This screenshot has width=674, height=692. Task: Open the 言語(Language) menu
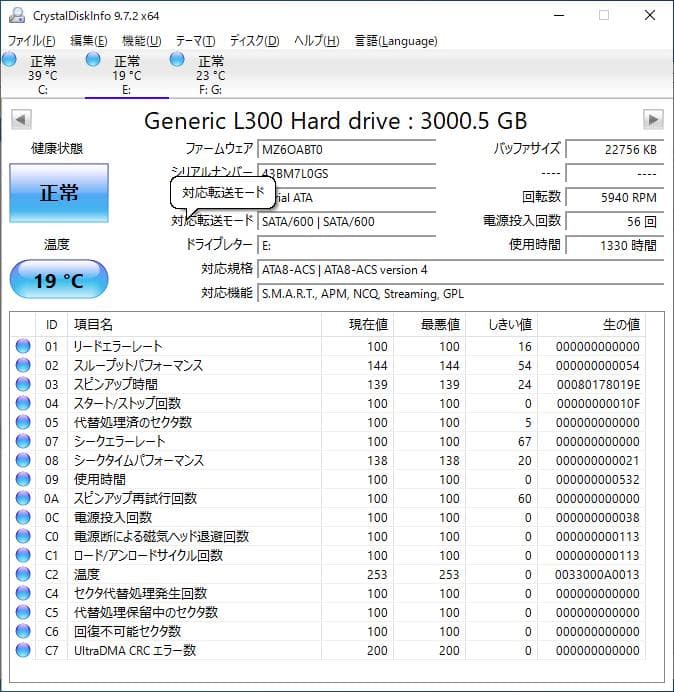pos(396,41)
